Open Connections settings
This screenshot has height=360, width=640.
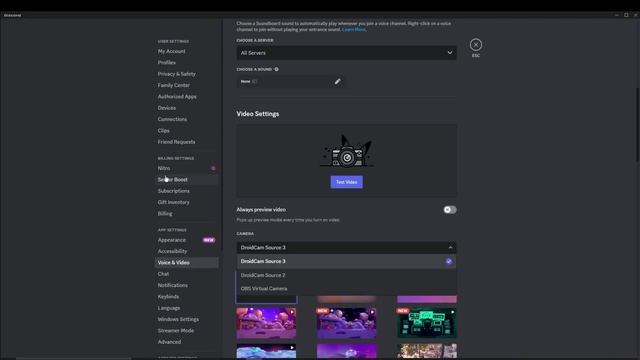click(x=172, y=120)
